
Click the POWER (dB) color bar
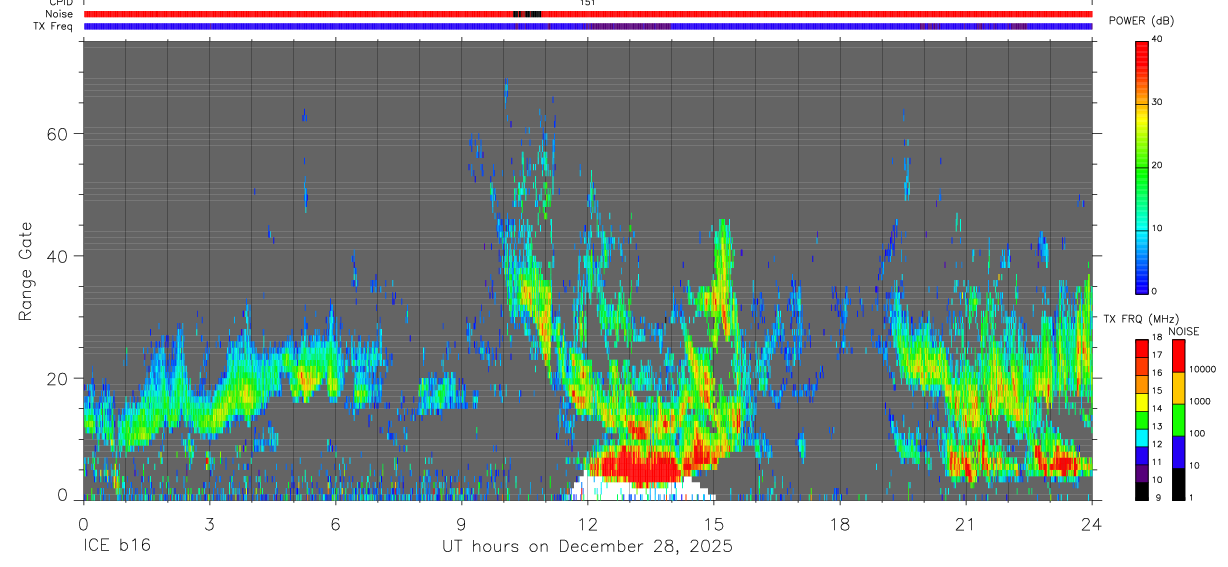click(x=1142, y=166)
